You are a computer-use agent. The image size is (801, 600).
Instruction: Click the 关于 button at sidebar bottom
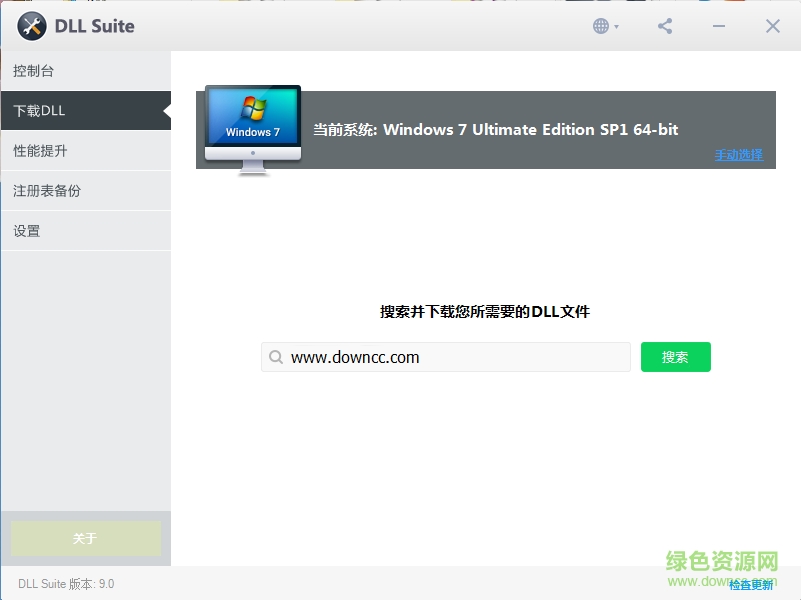85,538
